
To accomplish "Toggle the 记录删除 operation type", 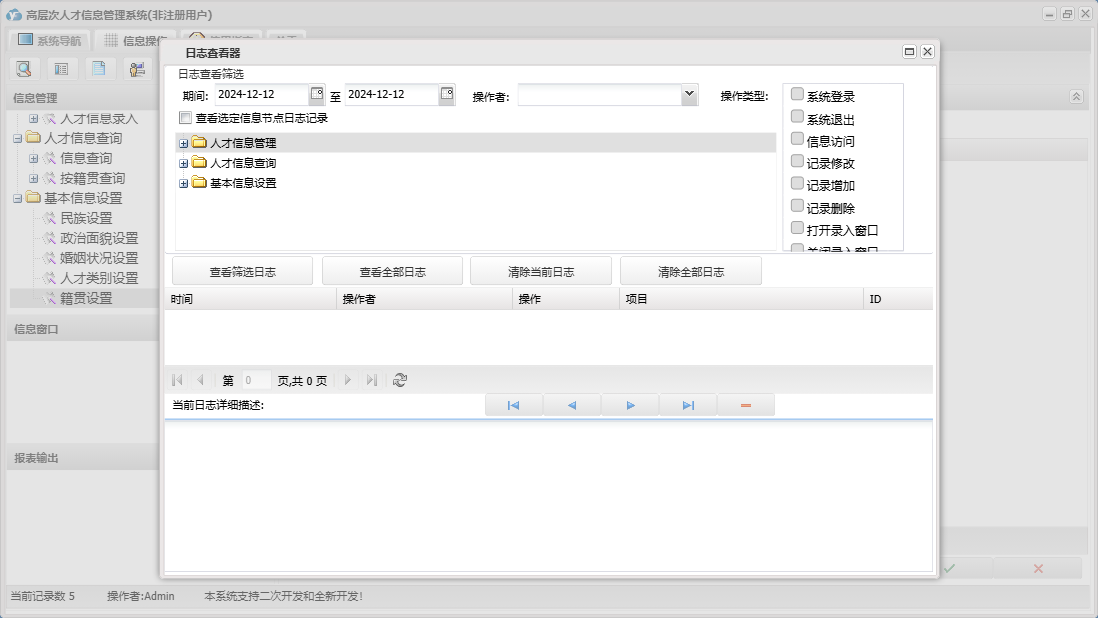I will pos(797,206).
